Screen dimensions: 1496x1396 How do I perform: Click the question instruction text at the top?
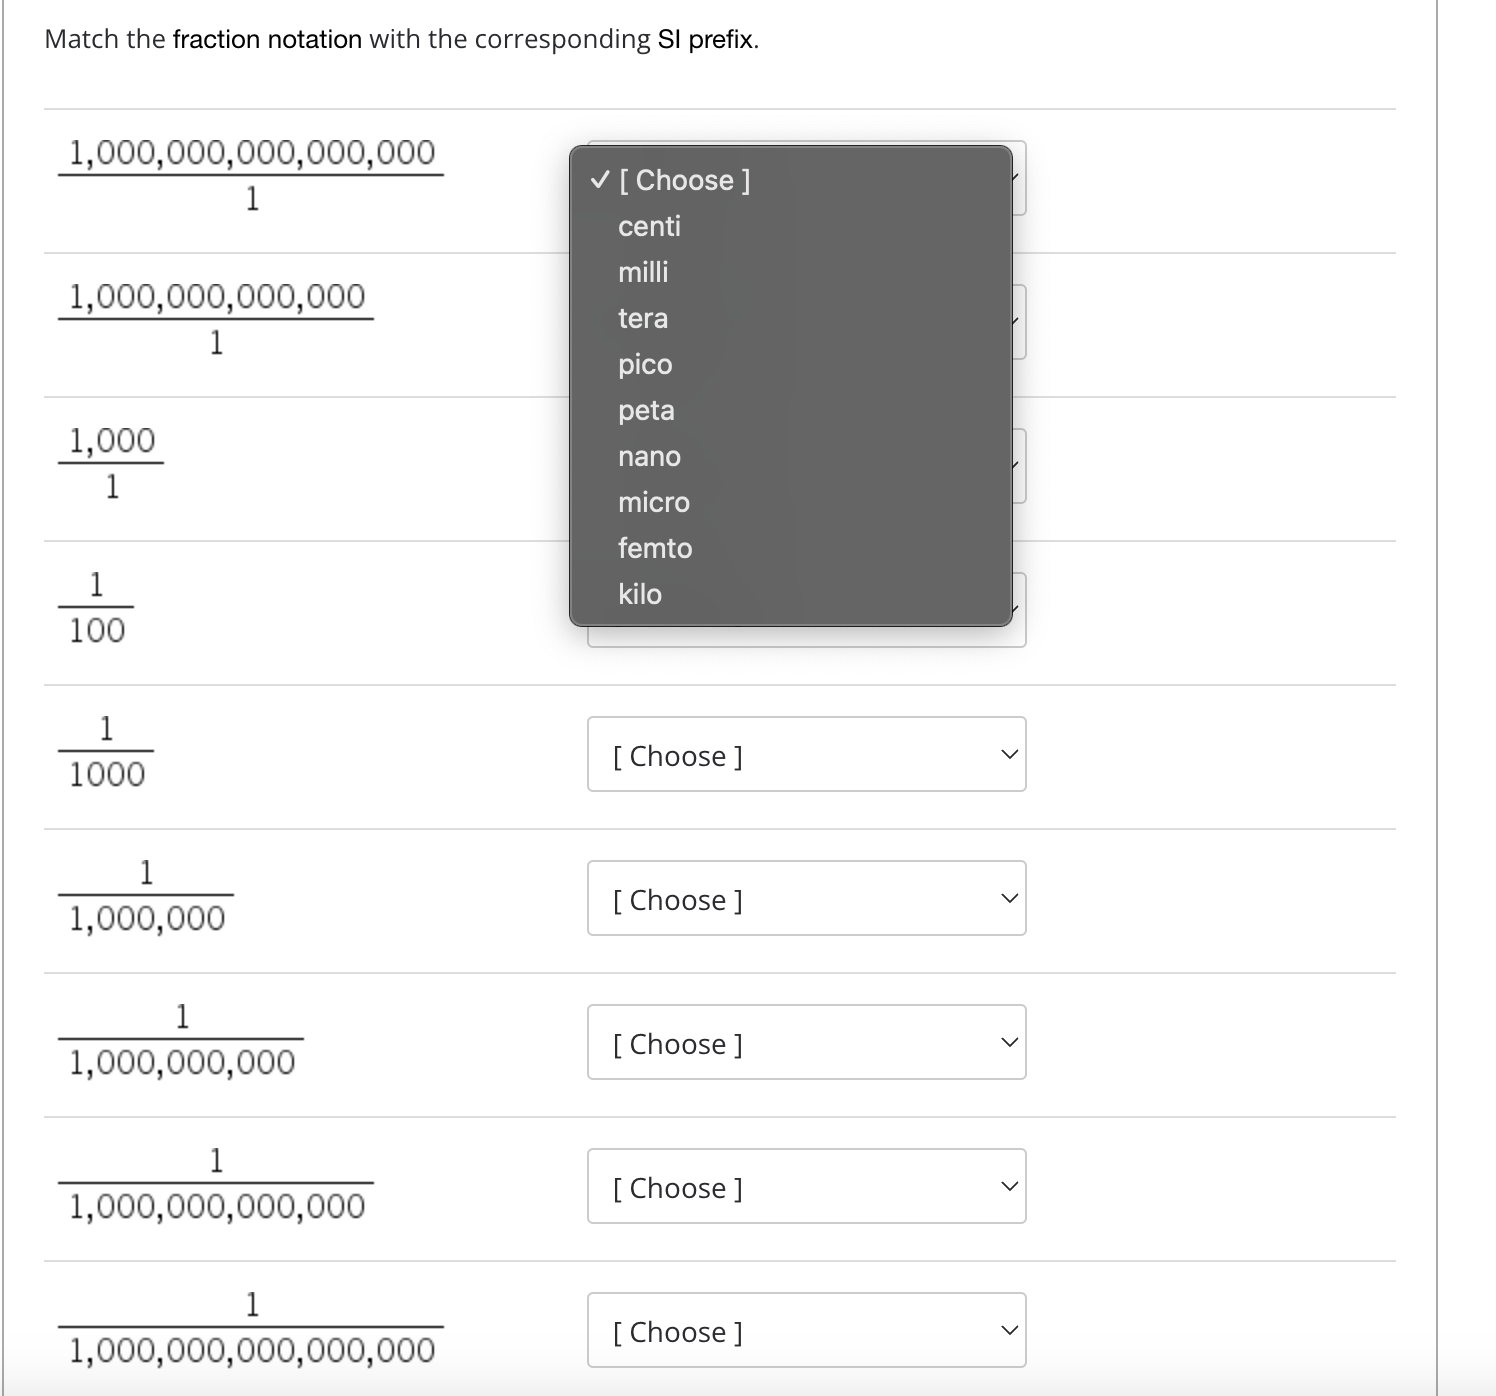pyautogui.click(x=400, y=39)
